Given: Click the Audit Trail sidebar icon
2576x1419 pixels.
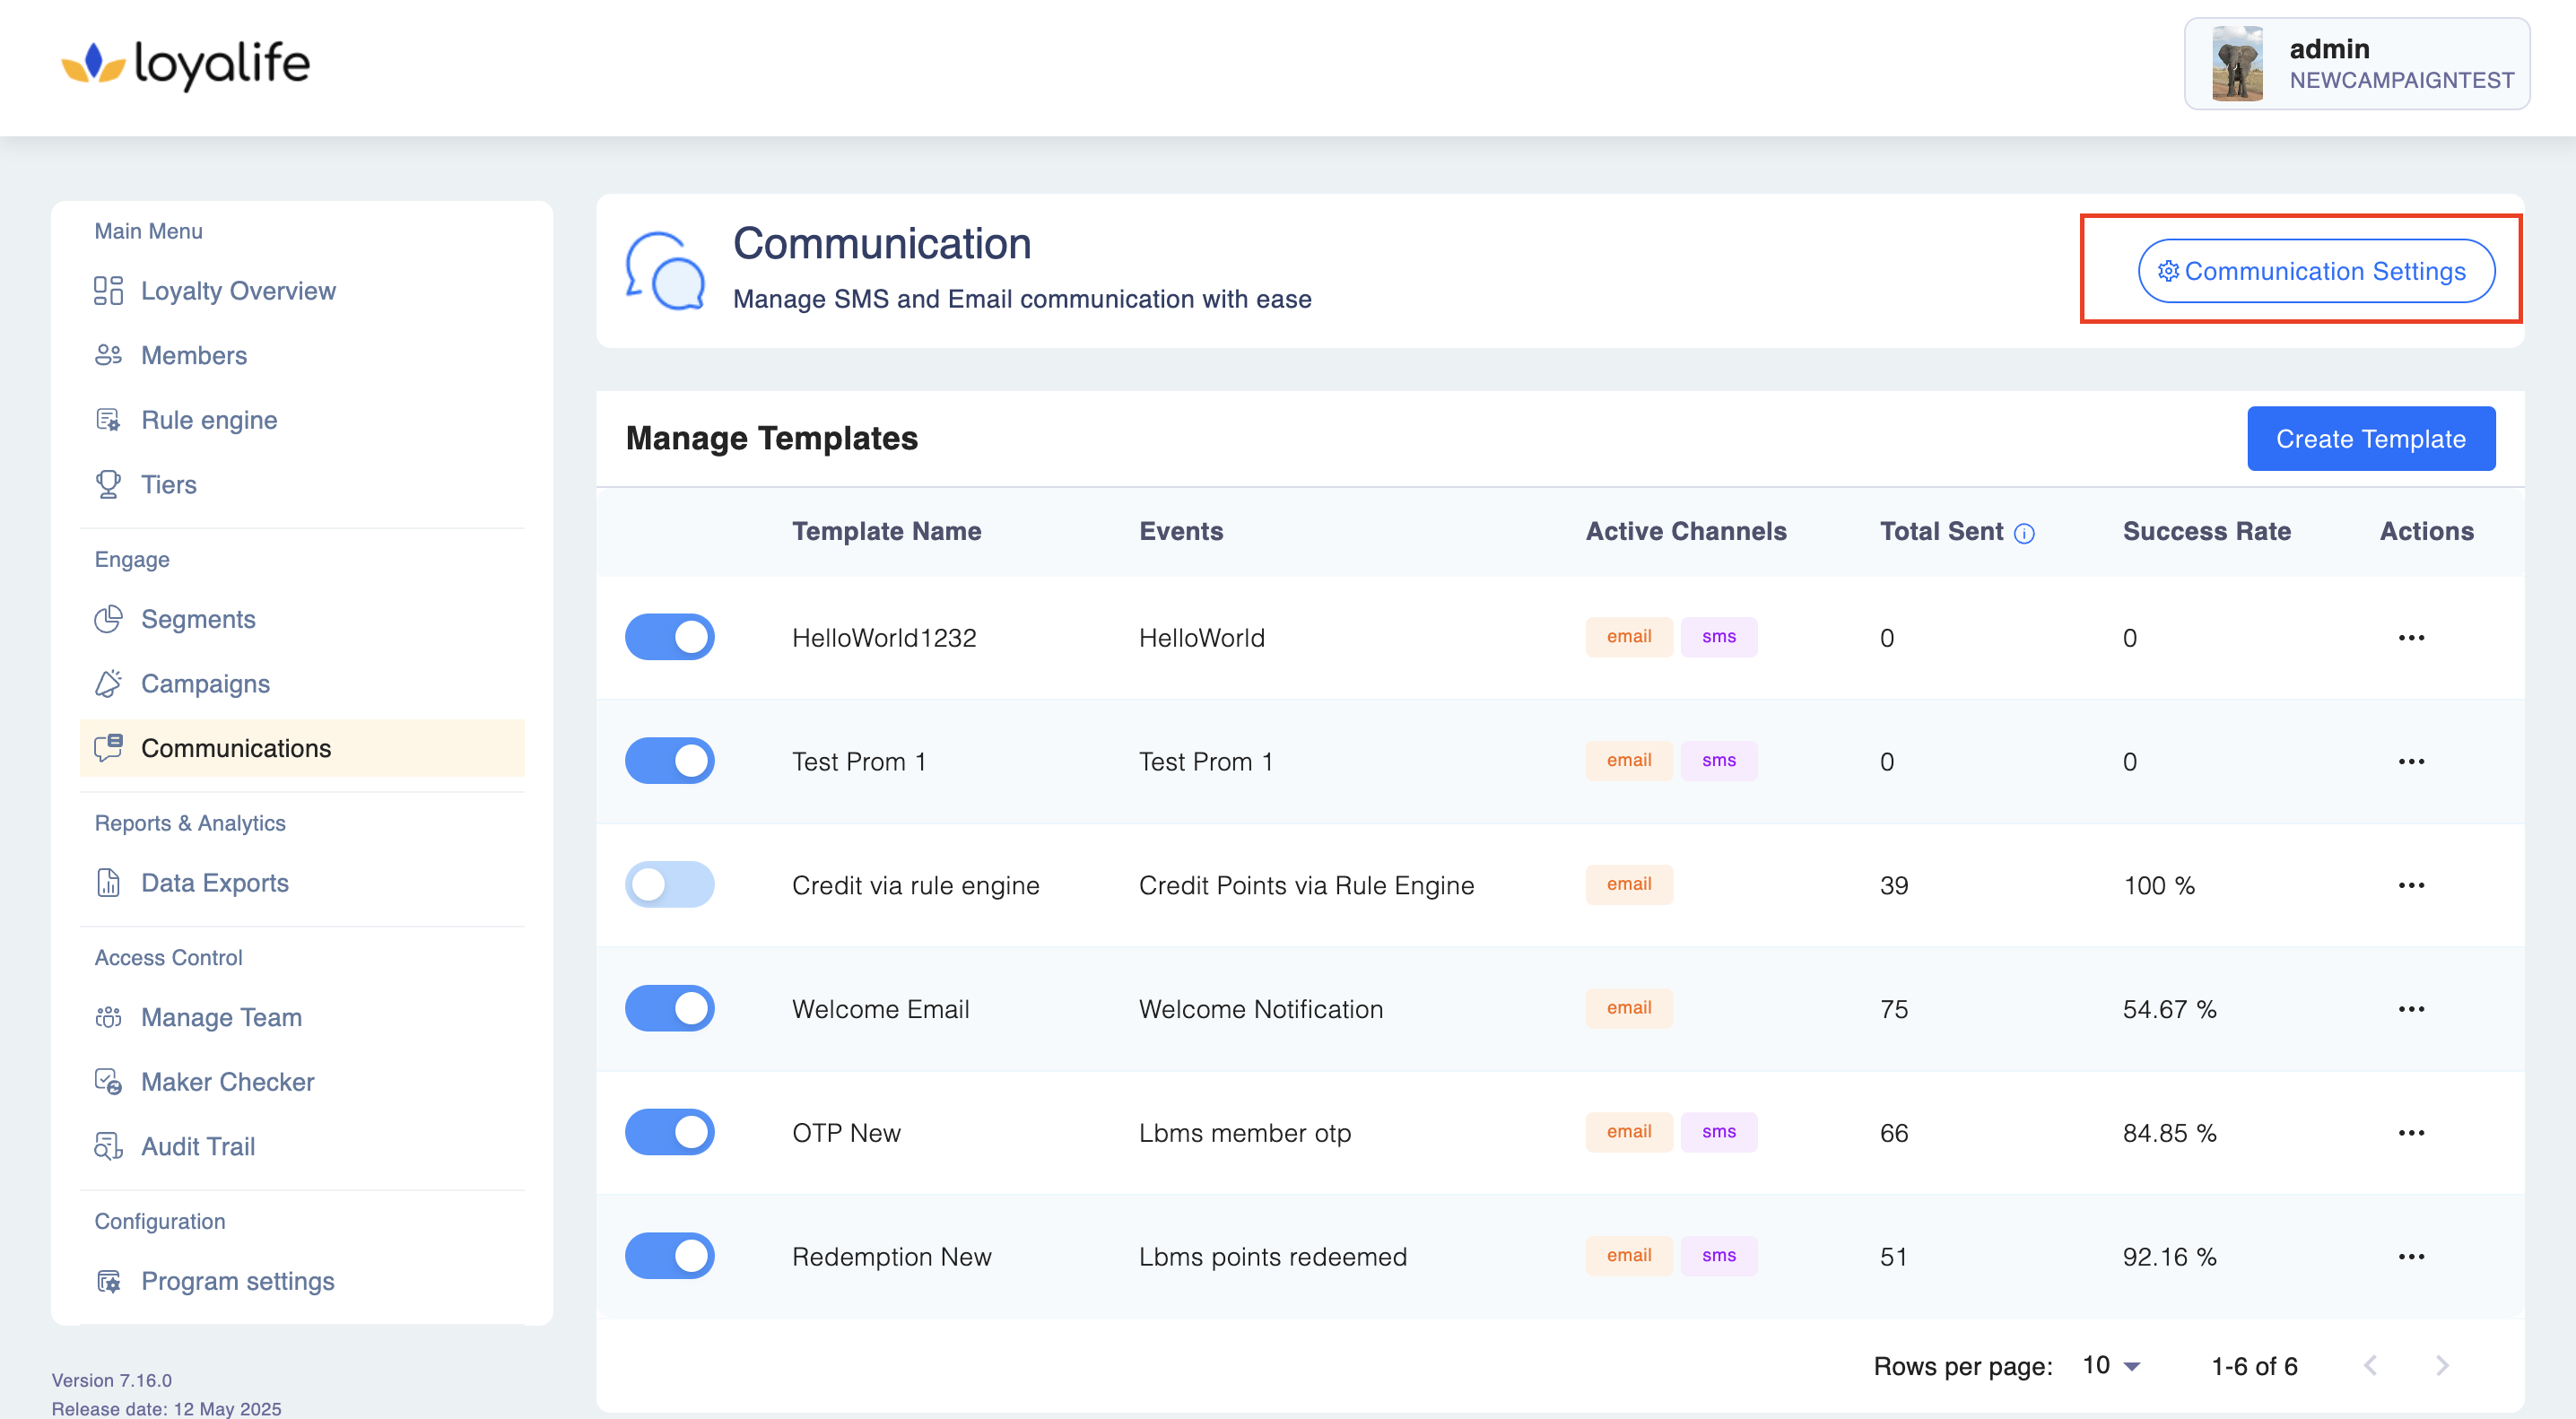Looking at the screenshot, I should (x=108, y=1147).
